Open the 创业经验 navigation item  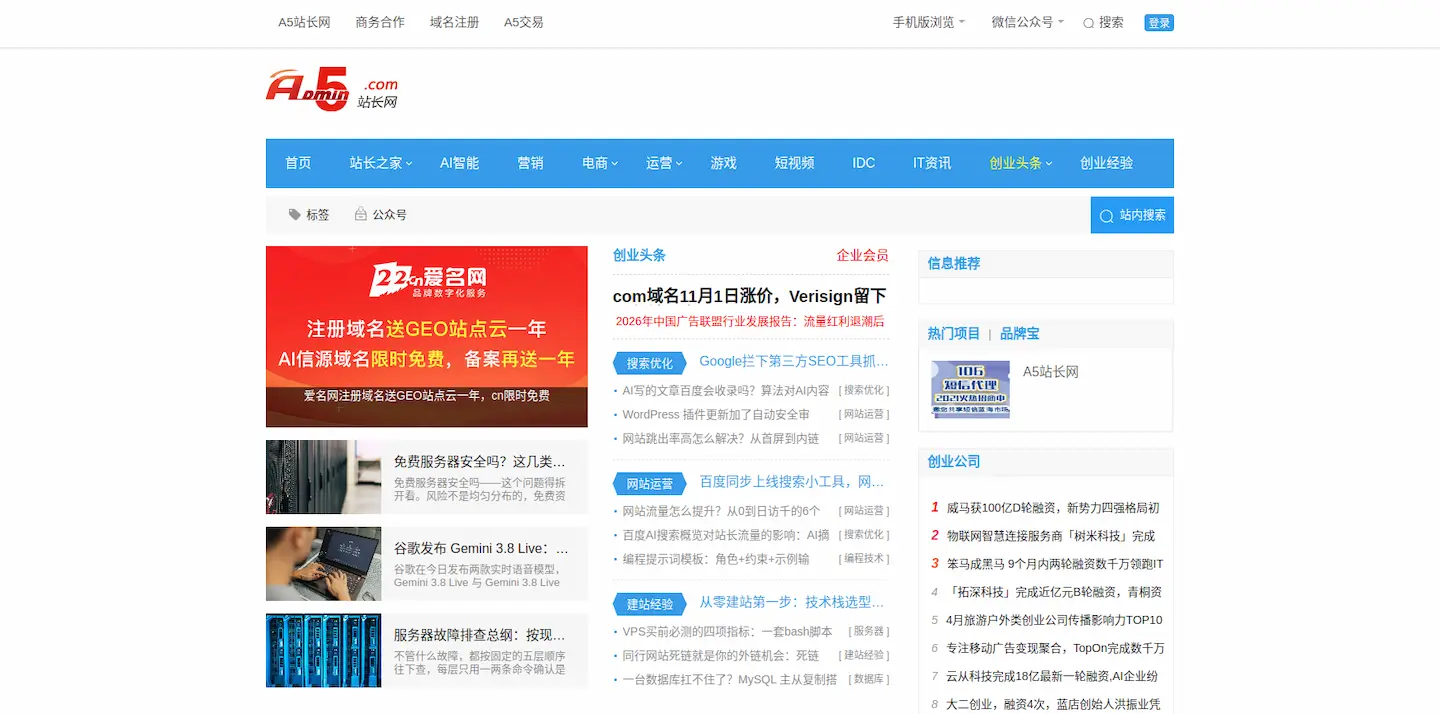(x=1107, y=163)
